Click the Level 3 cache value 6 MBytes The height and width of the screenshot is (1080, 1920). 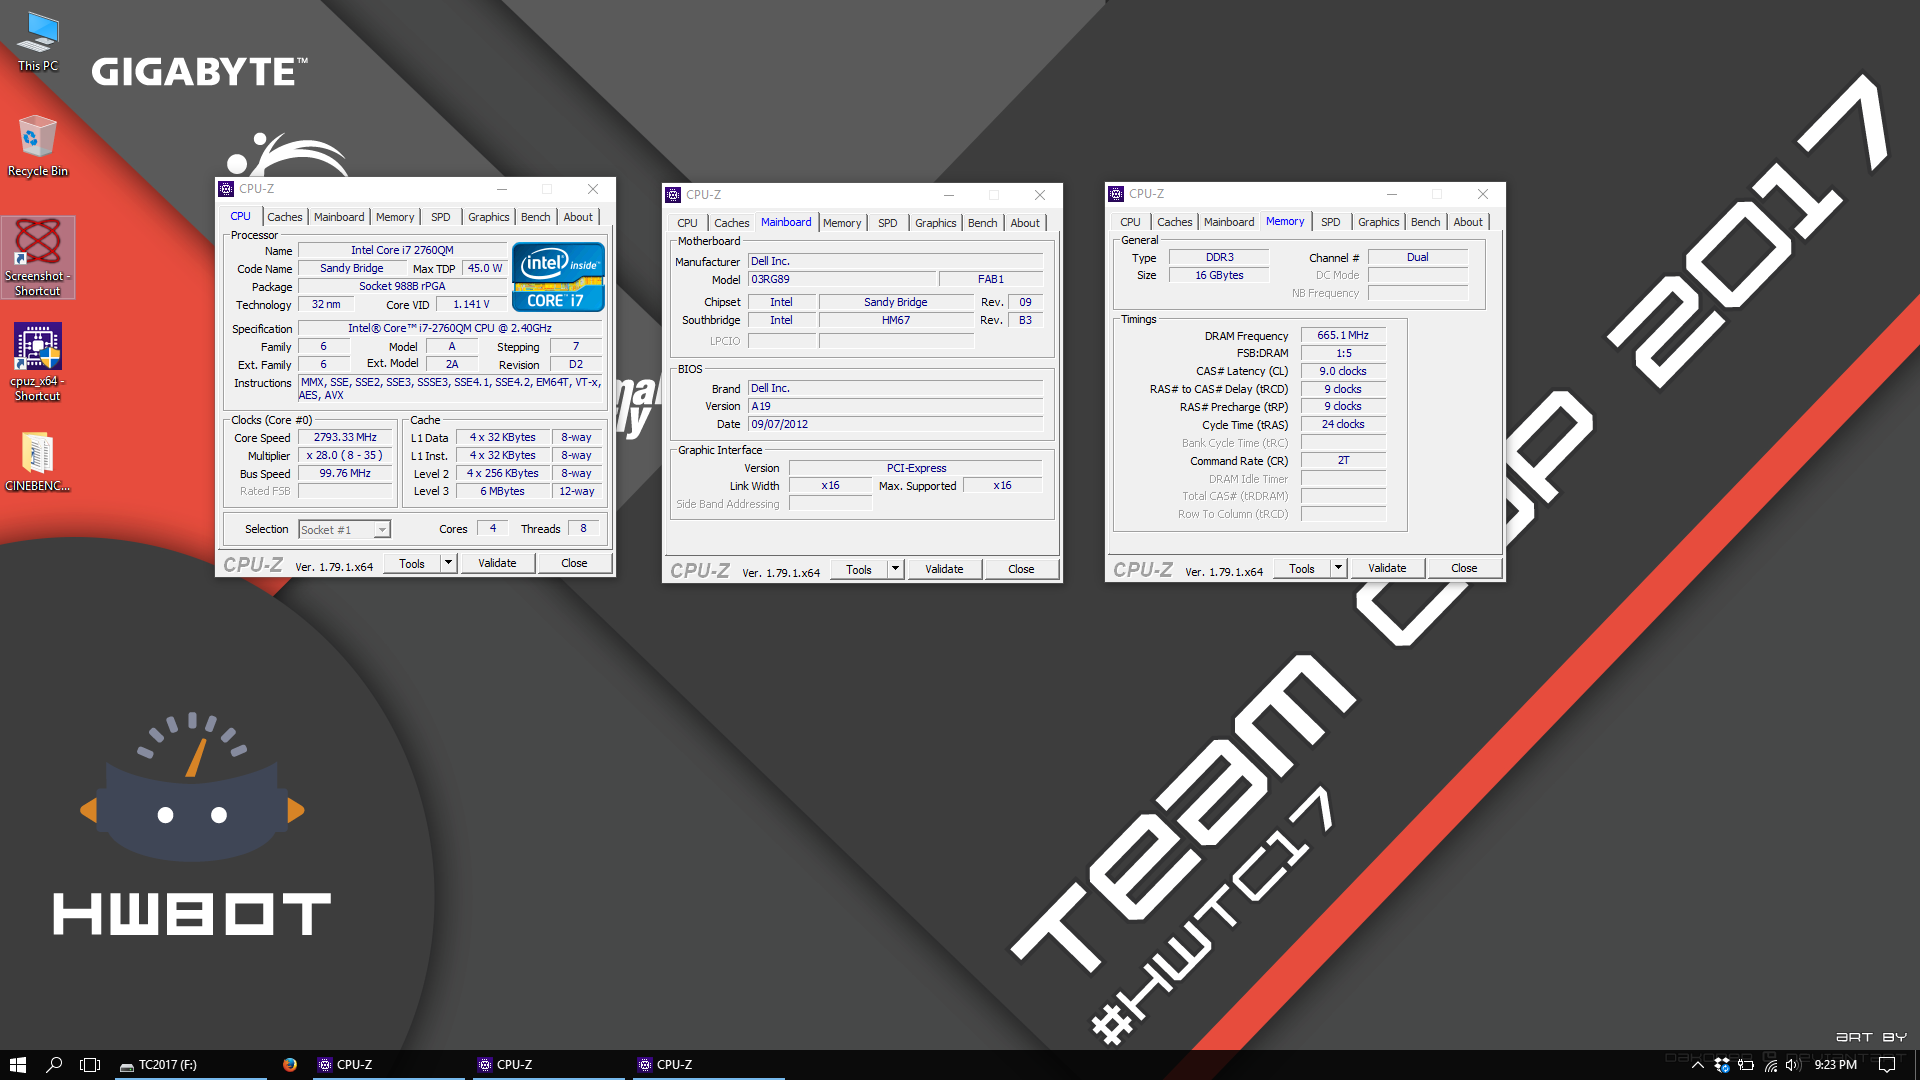pos(503,492)
